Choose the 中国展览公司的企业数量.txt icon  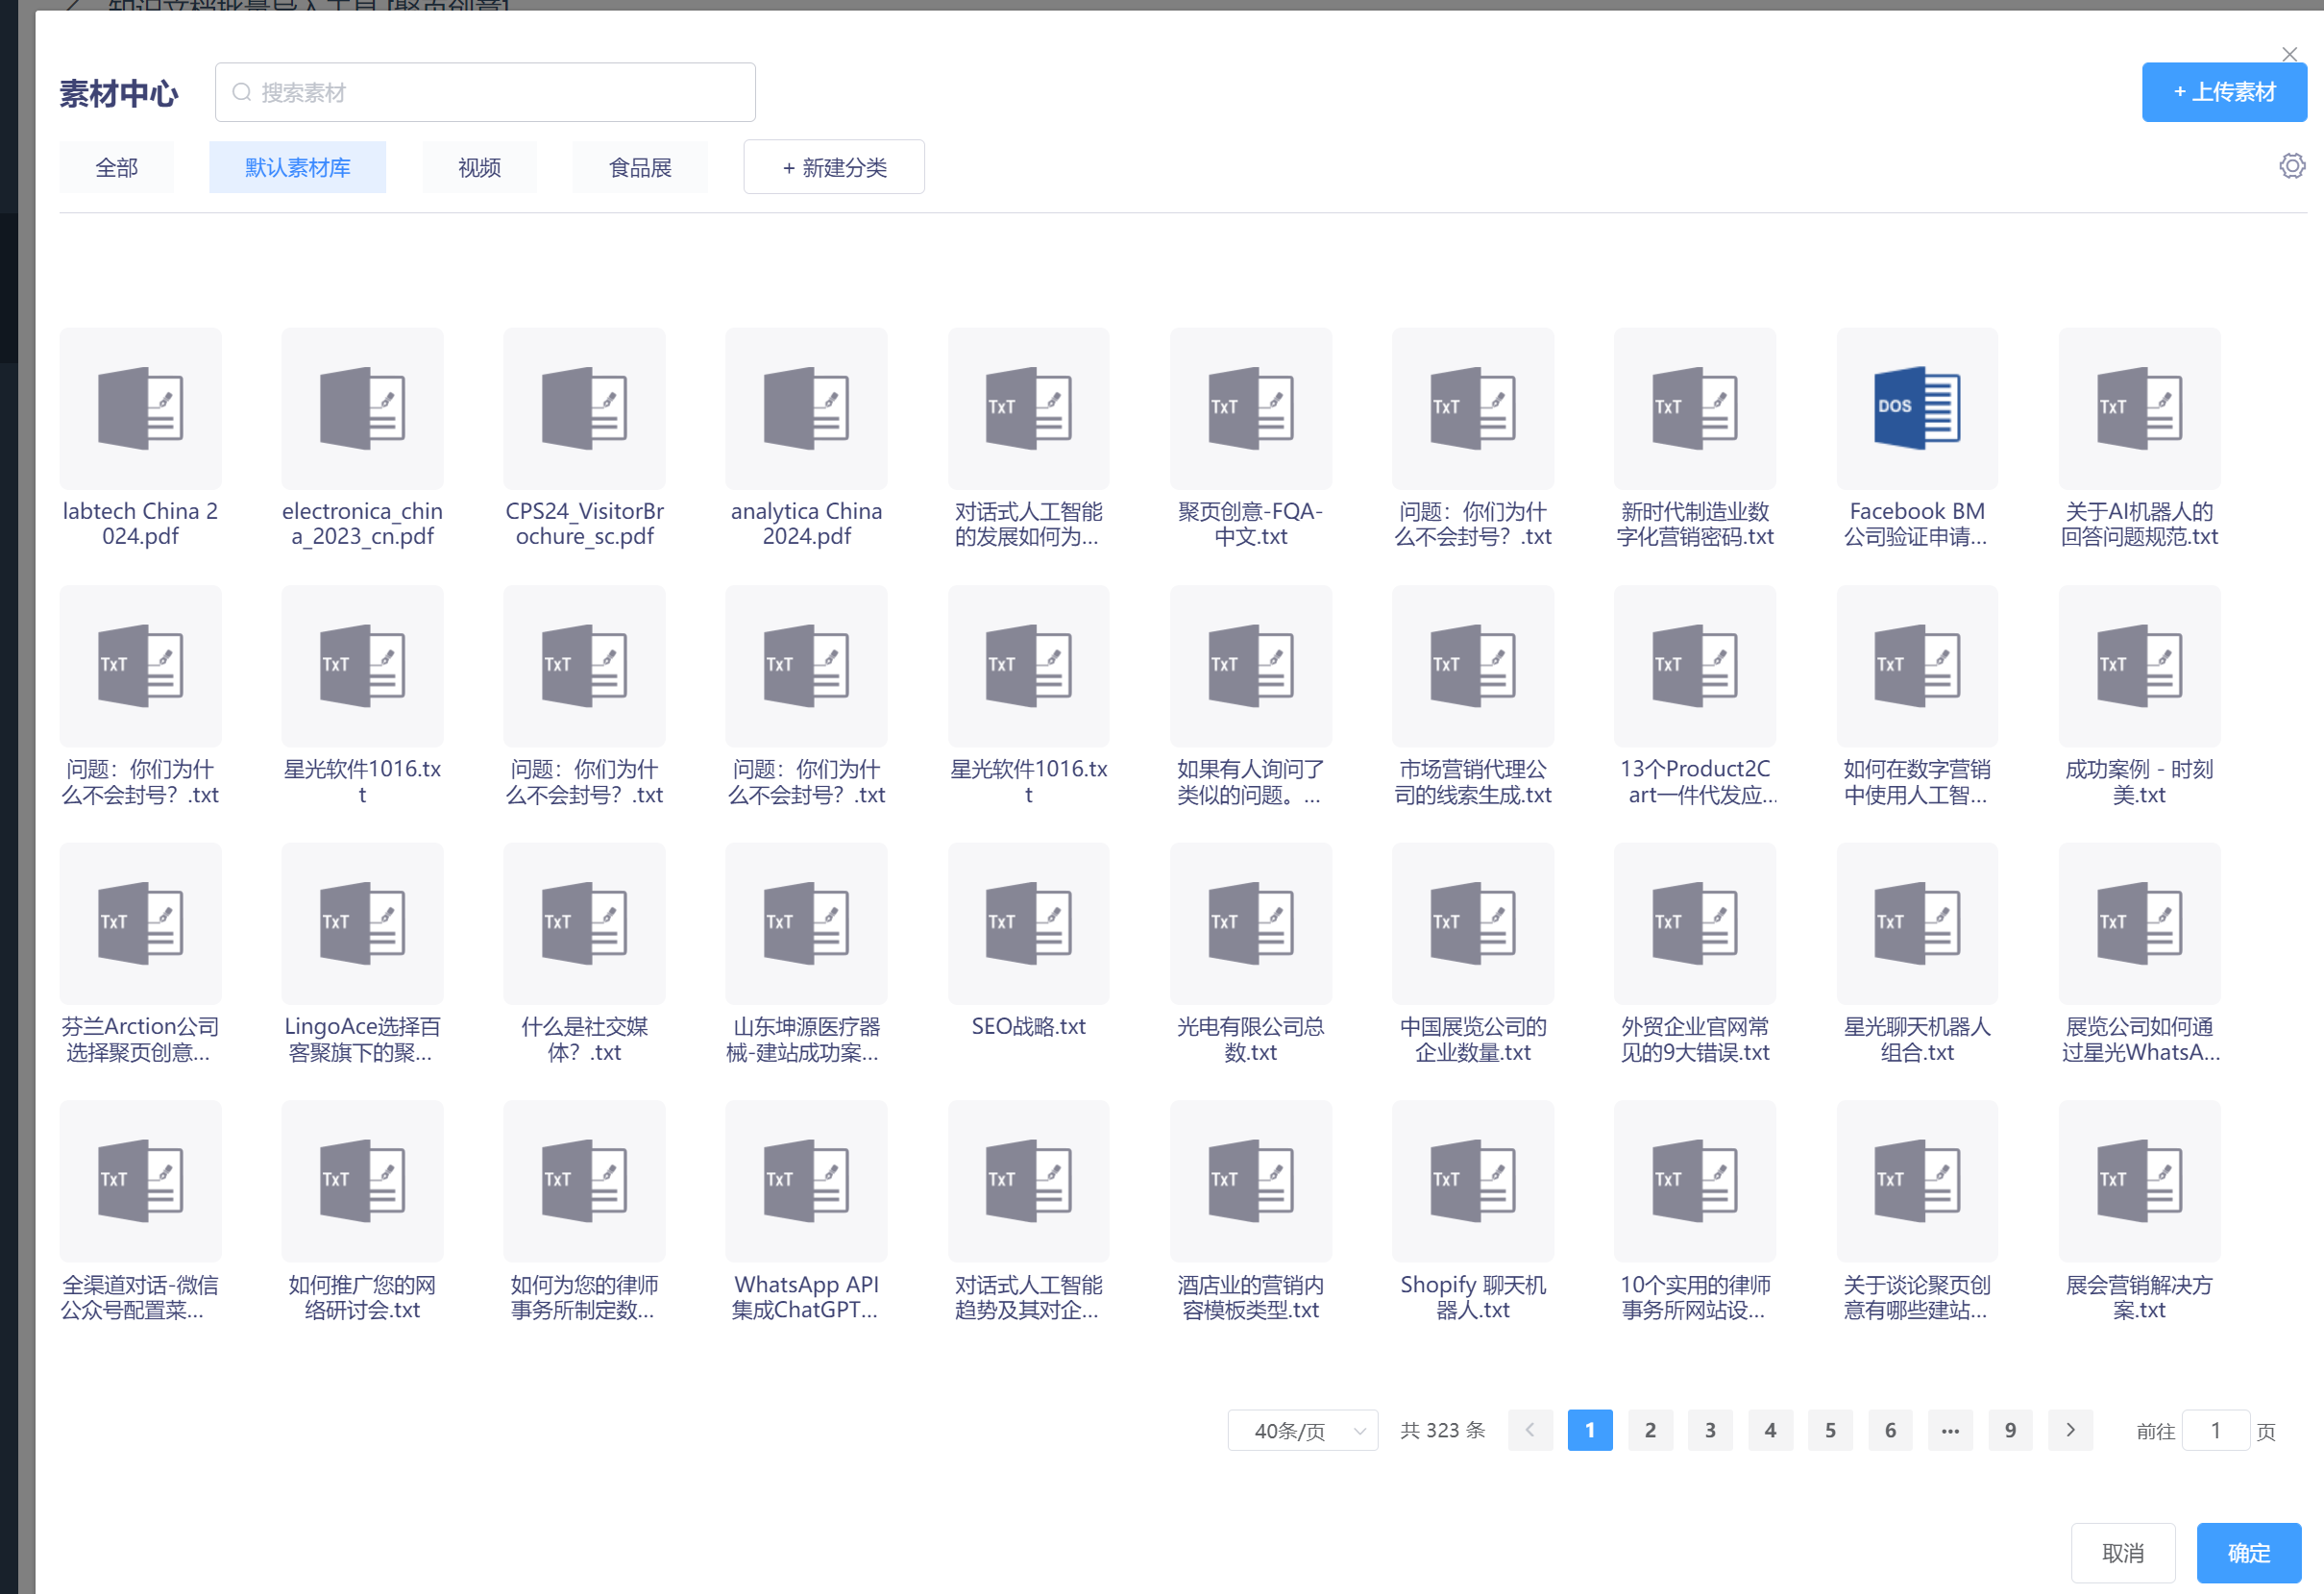pos(1473,923)
